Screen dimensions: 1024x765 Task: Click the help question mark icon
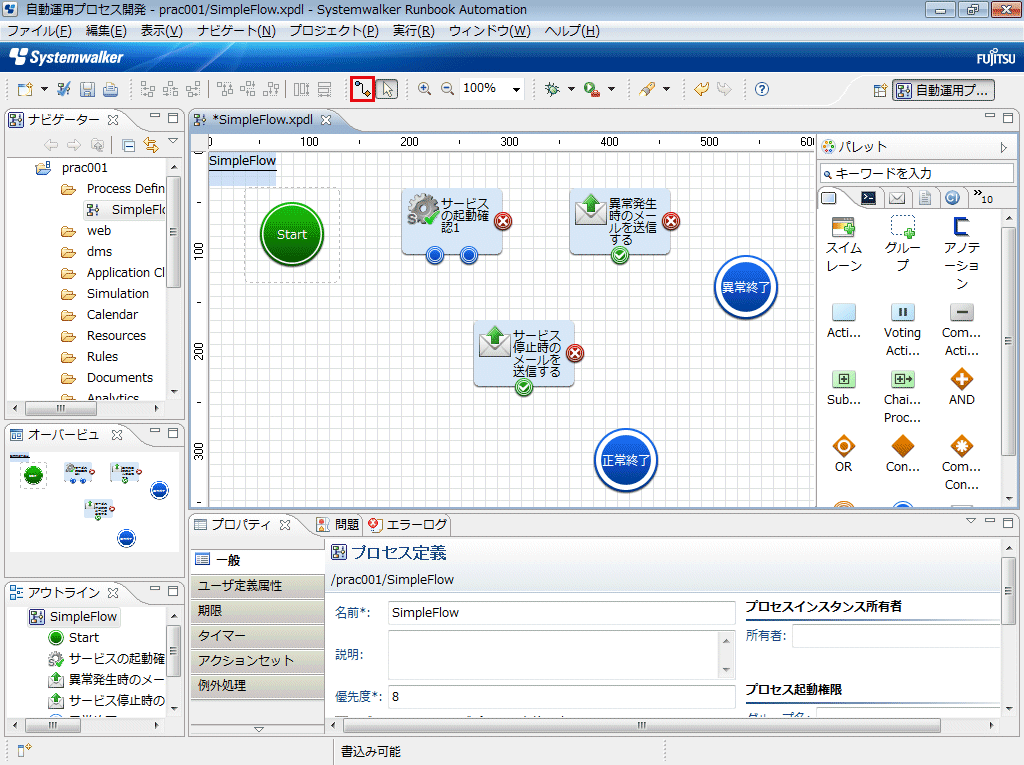point(762,89)
